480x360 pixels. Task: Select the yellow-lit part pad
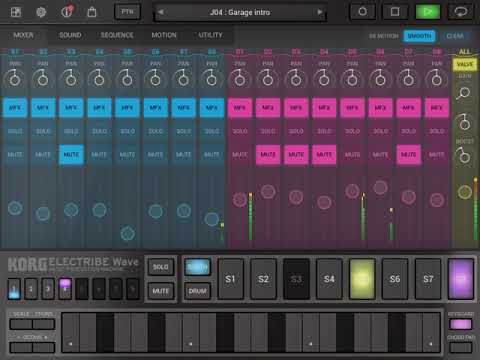coord(362,279)
